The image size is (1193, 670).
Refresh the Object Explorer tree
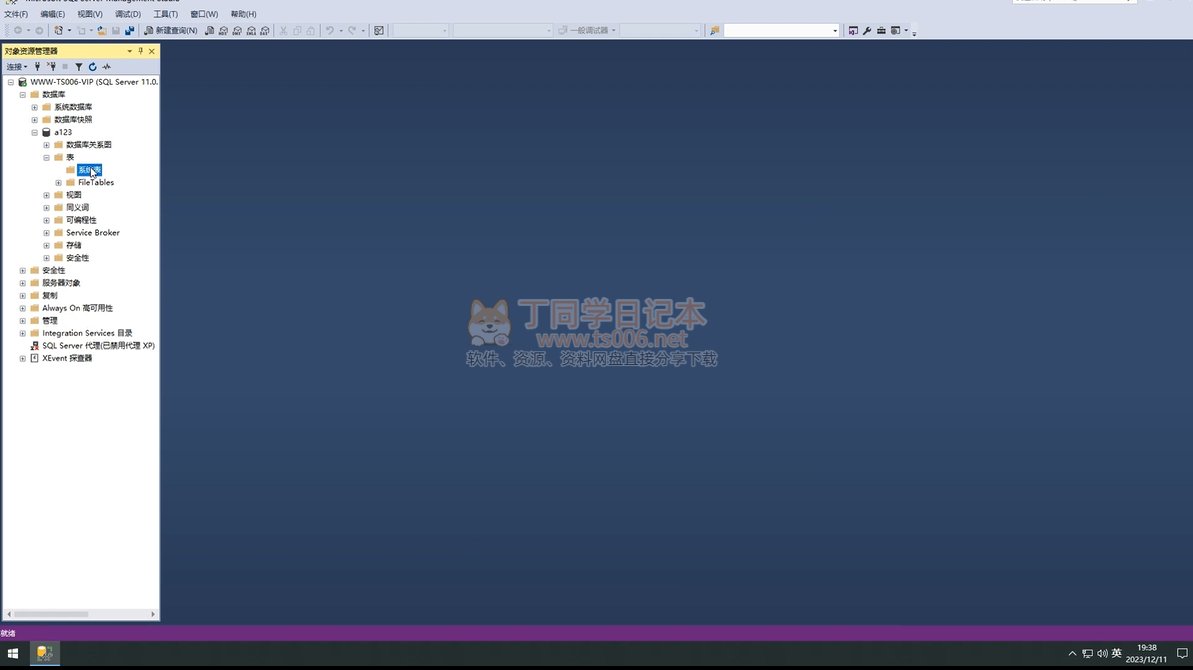[x=92, y=67]
